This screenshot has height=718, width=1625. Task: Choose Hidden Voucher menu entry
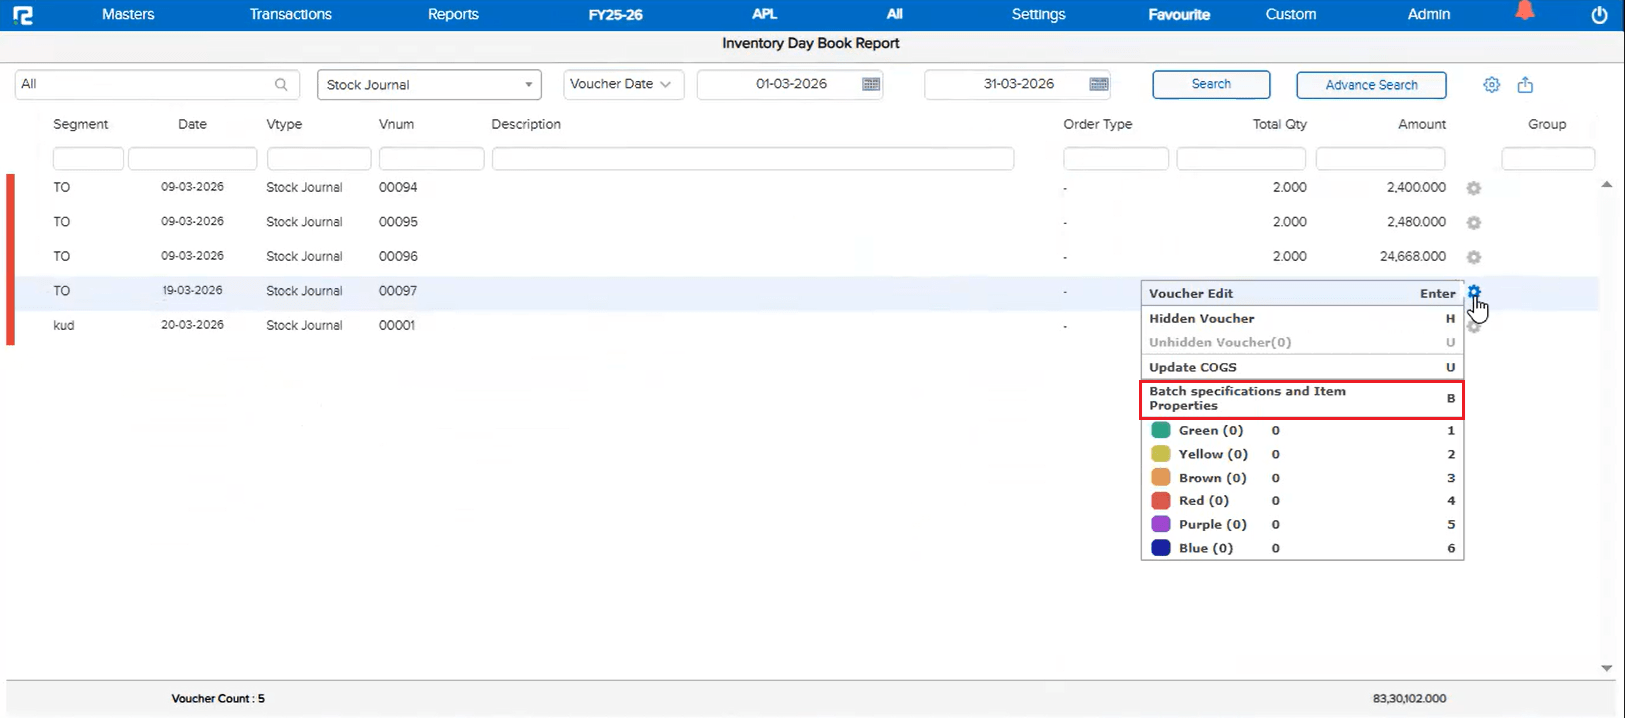(x=1302, y=318)
